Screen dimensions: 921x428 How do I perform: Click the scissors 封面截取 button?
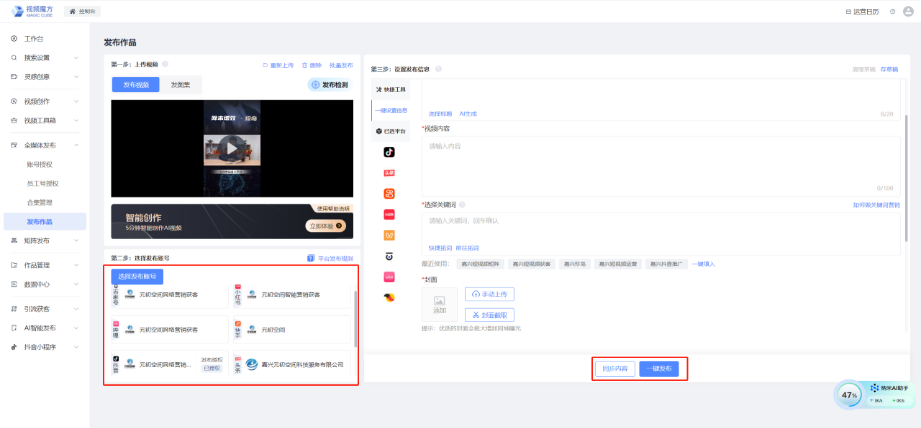click(x=490, y=315)
